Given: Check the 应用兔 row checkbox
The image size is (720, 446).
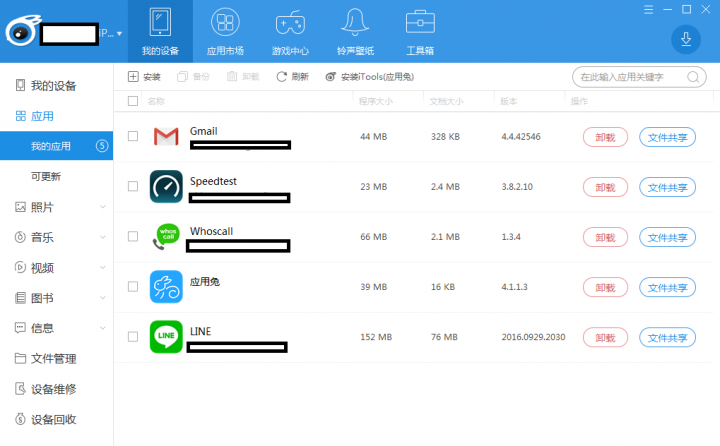Looking at the screenshot, I should (x=133, y=287).
